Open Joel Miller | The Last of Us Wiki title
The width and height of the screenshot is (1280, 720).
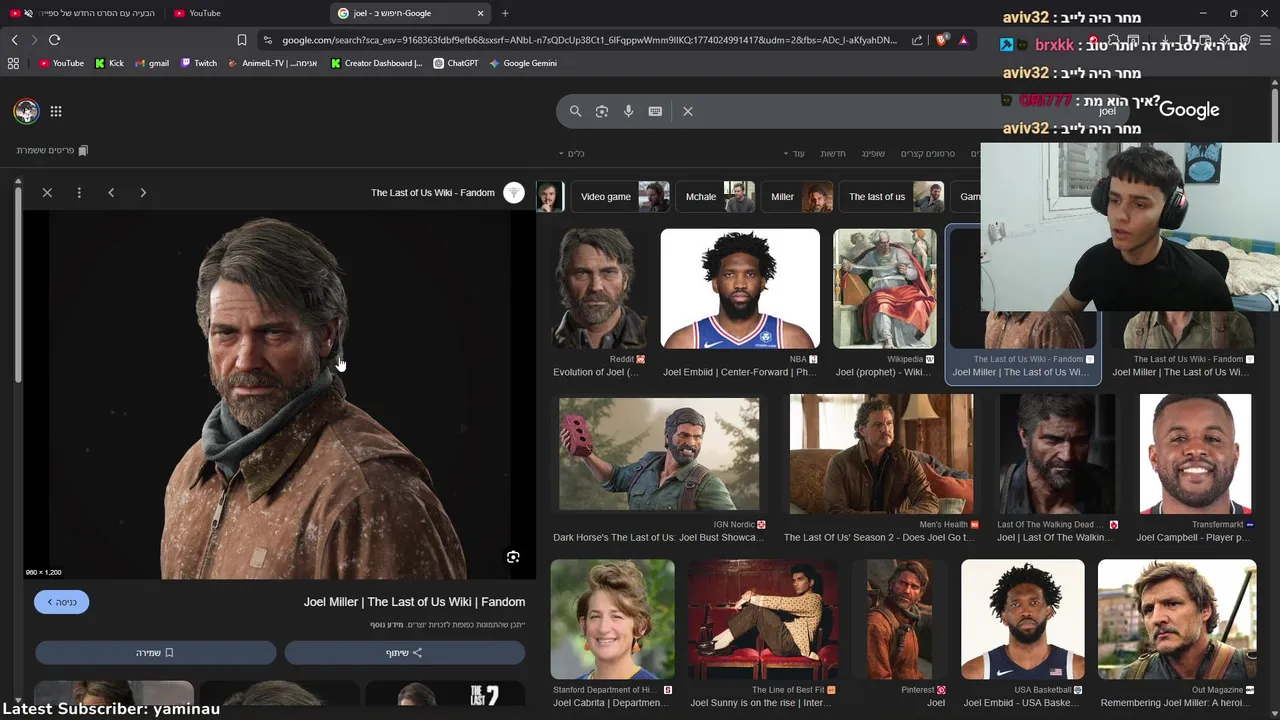tap(414, 602)
